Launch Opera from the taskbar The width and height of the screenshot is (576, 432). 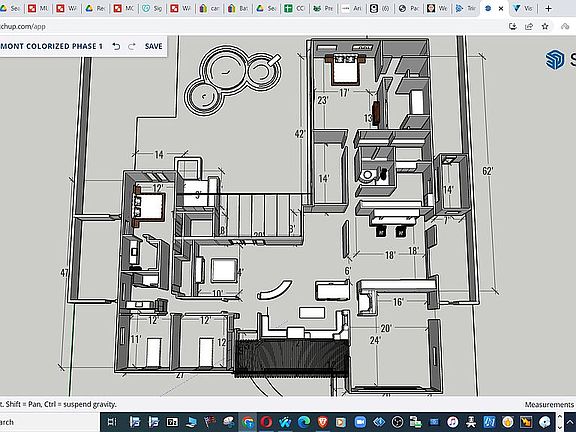267,422
